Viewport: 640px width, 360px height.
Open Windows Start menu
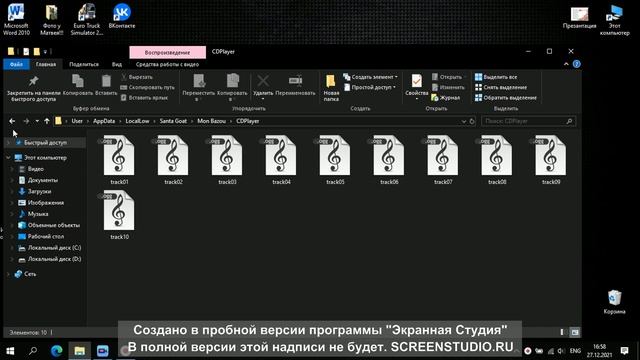point(10,351)
